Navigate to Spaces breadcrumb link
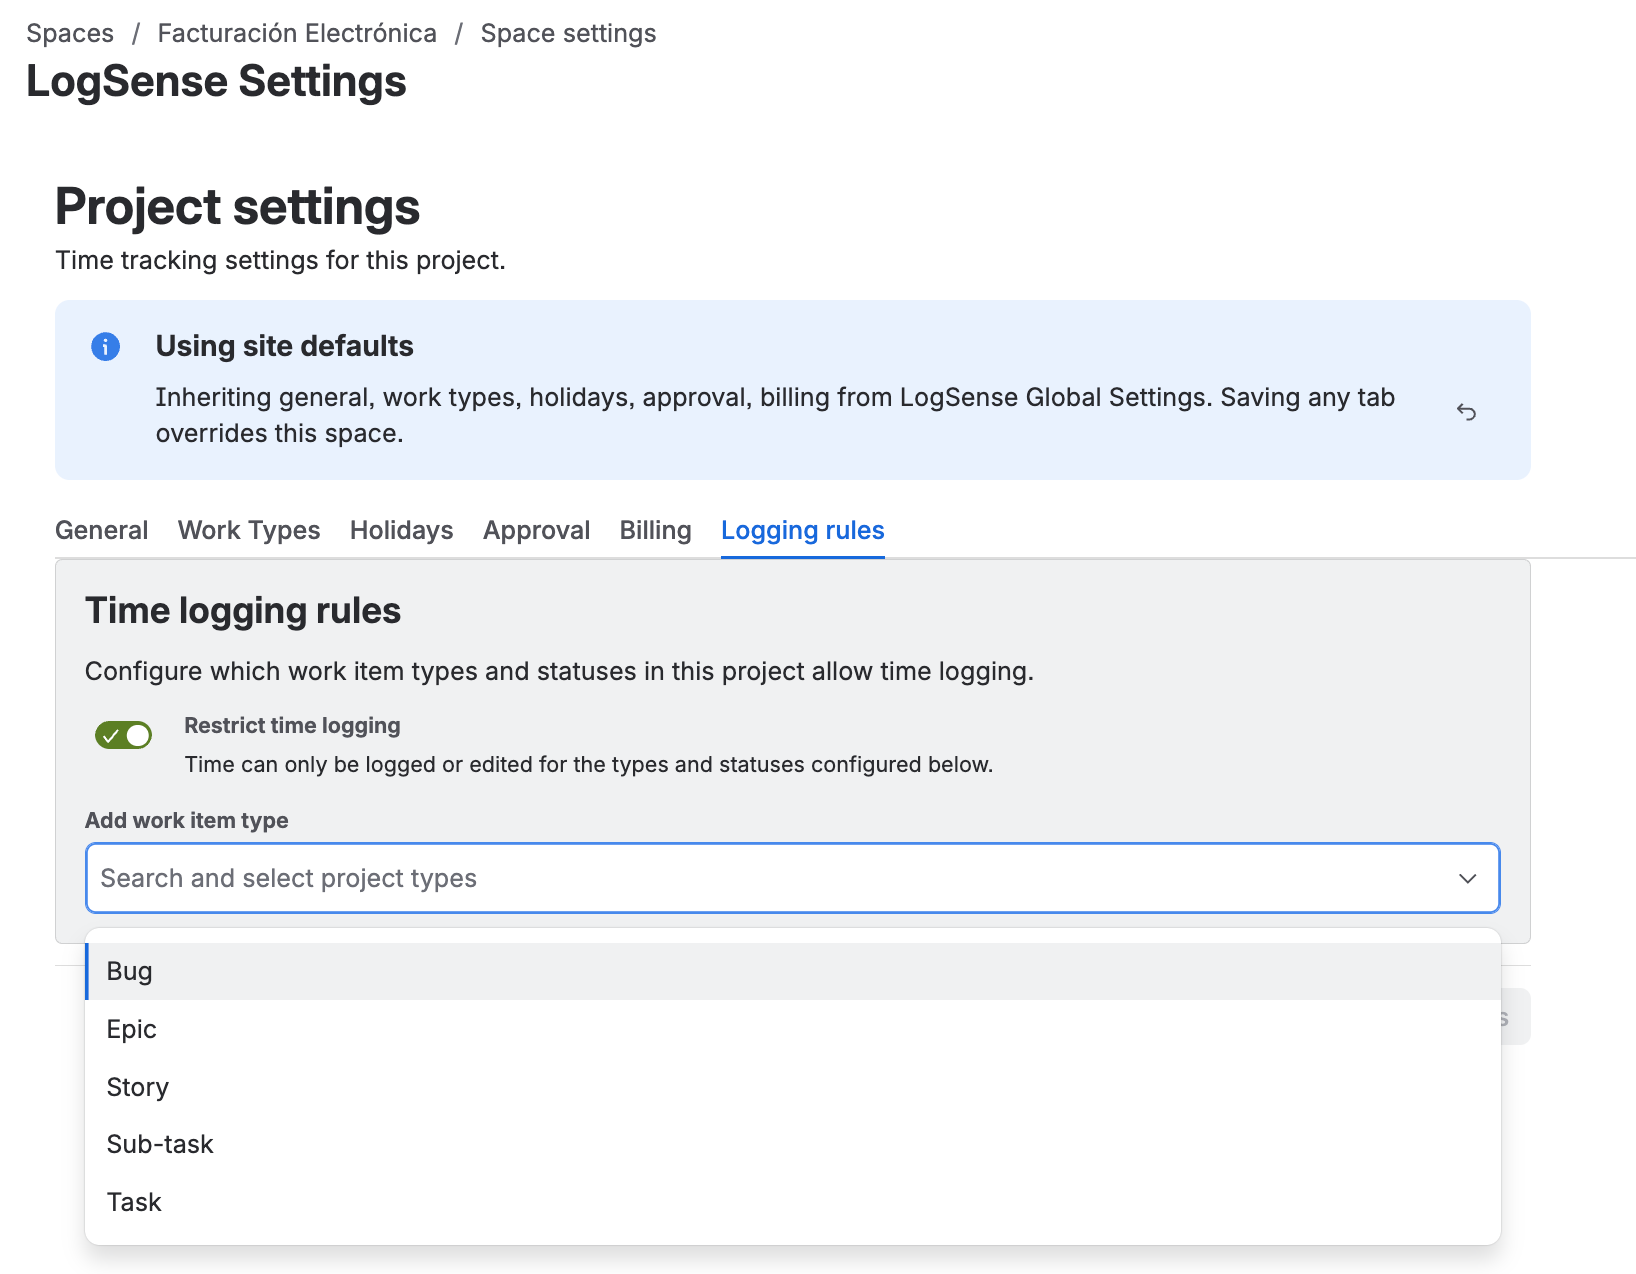1636x1274 pixels. (70, 33)
